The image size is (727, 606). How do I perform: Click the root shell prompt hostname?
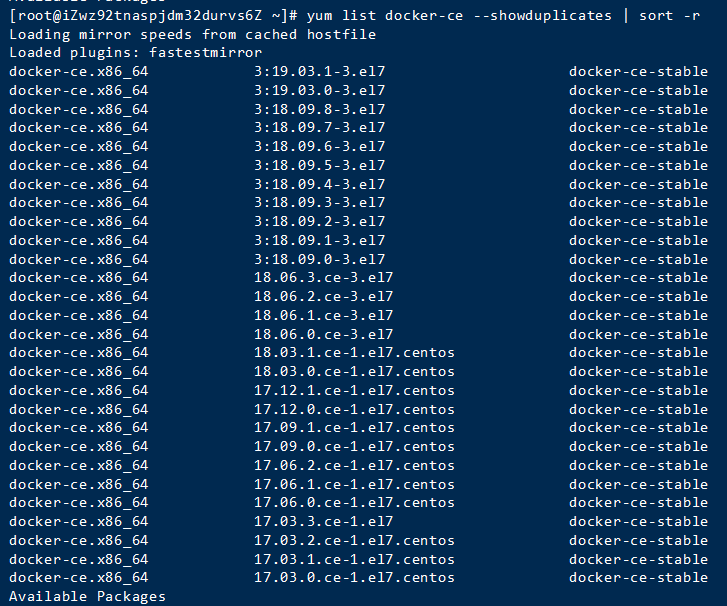point(153,16)
